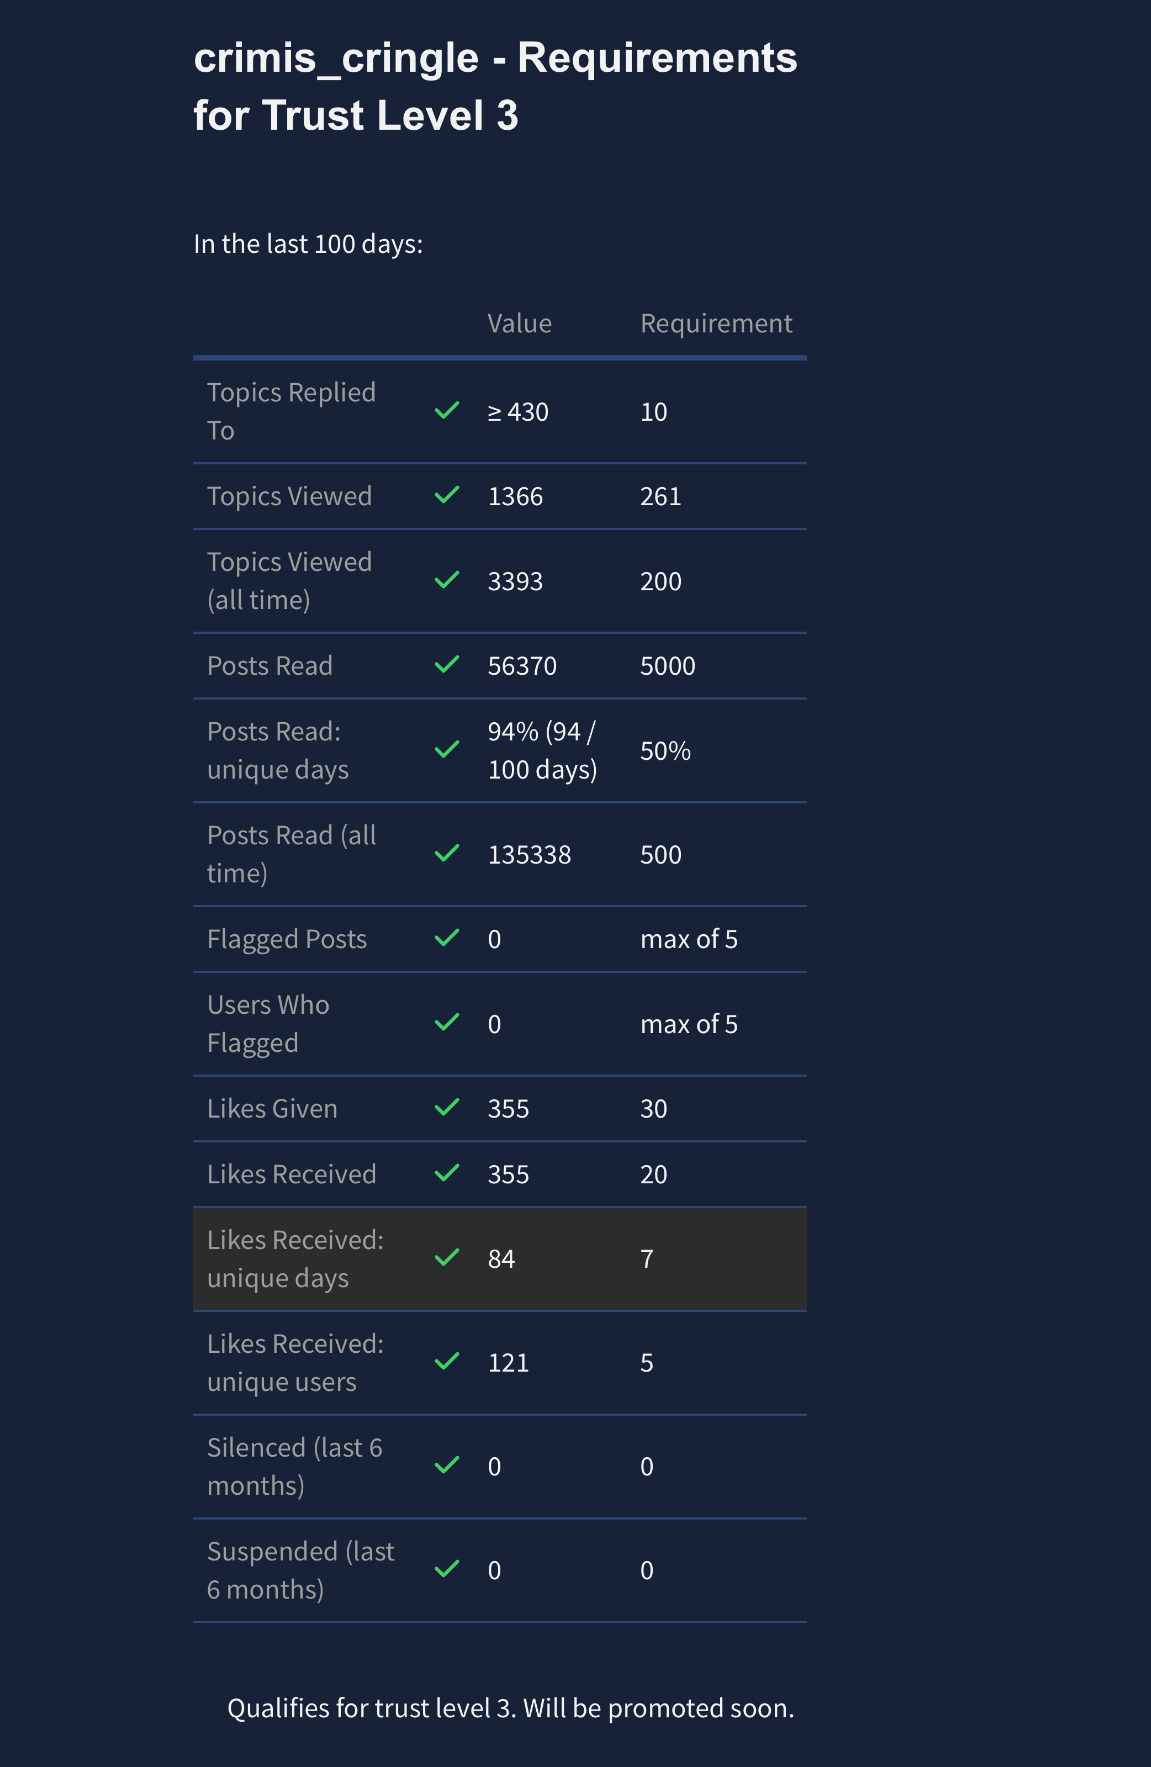
Task: Click the Likes Received: unique users label
Action: tap(295, 1362)
